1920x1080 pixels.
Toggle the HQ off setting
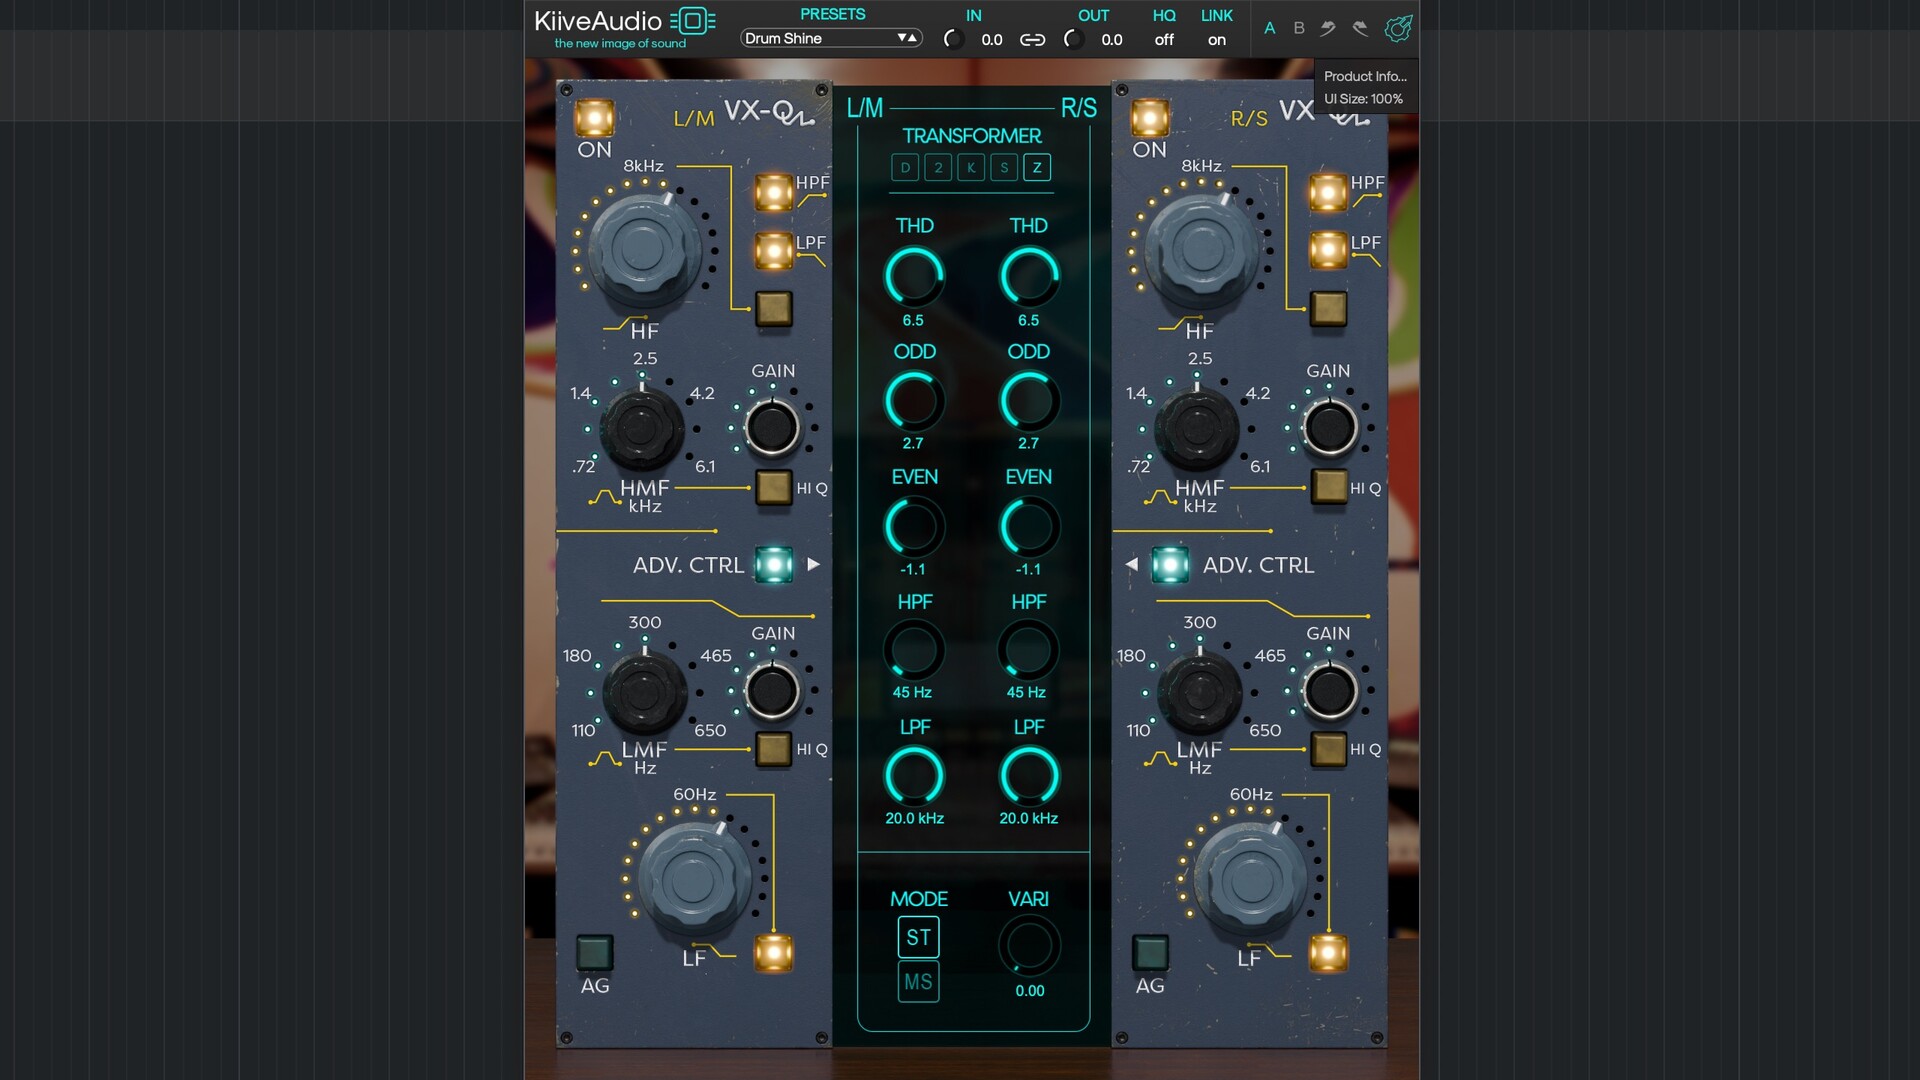[x=1164, y=40]
